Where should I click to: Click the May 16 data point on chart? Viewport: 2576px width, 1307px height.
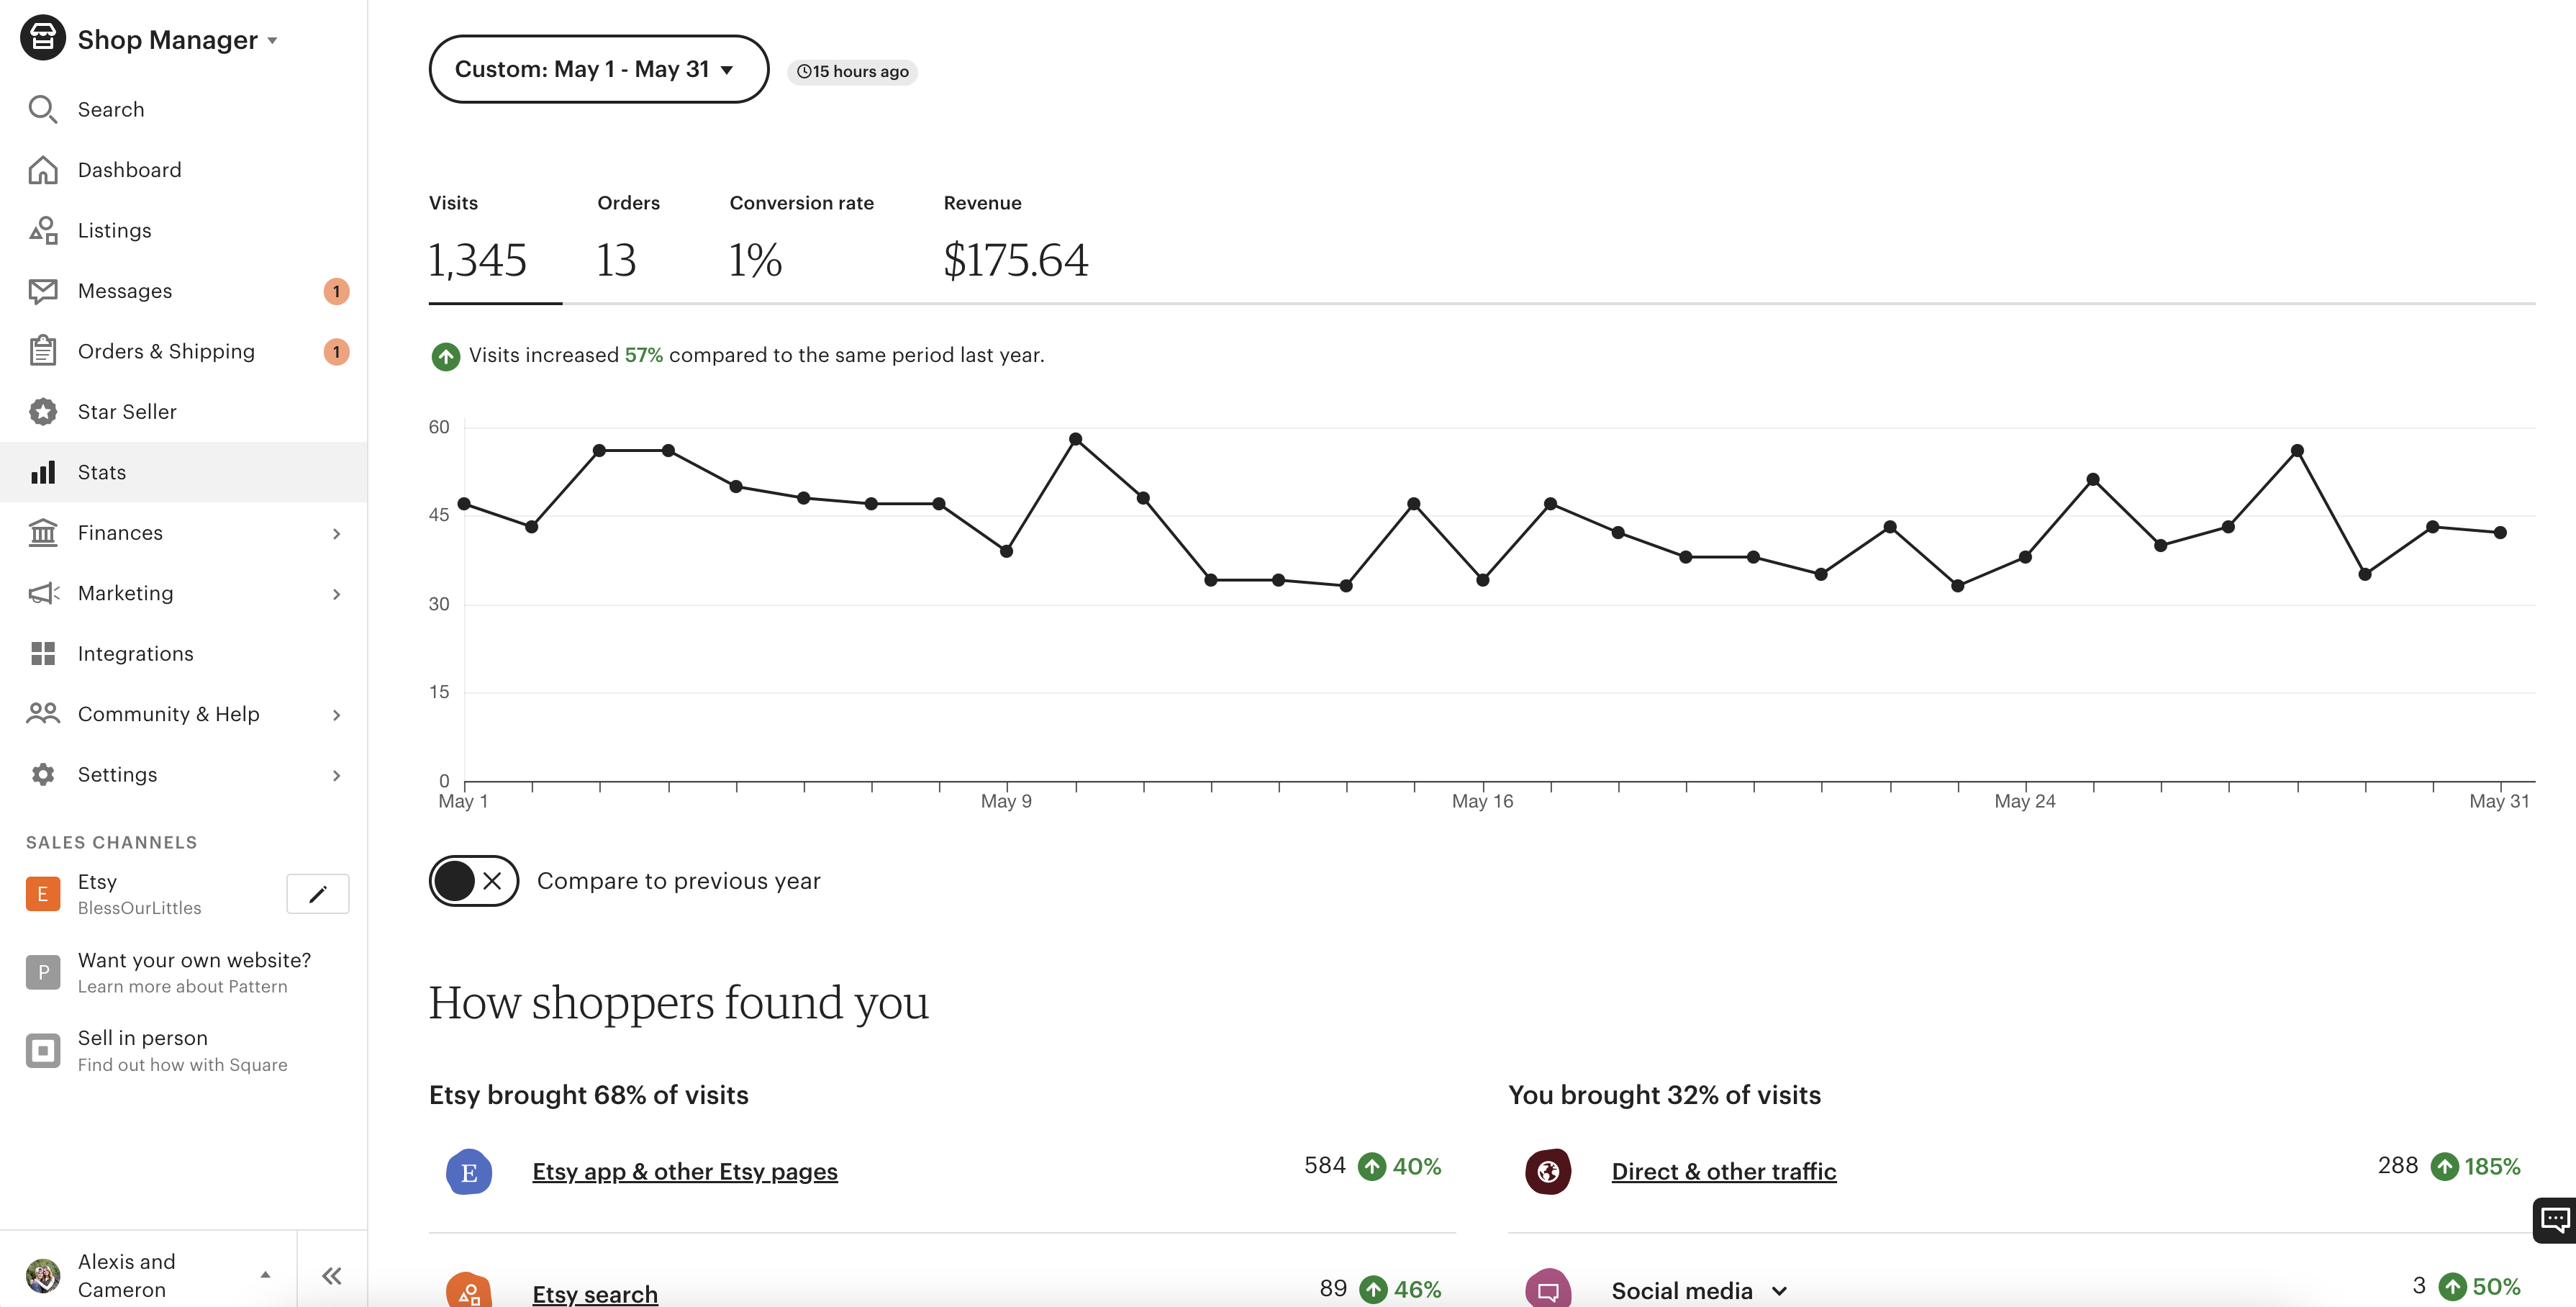point(1483,580)
